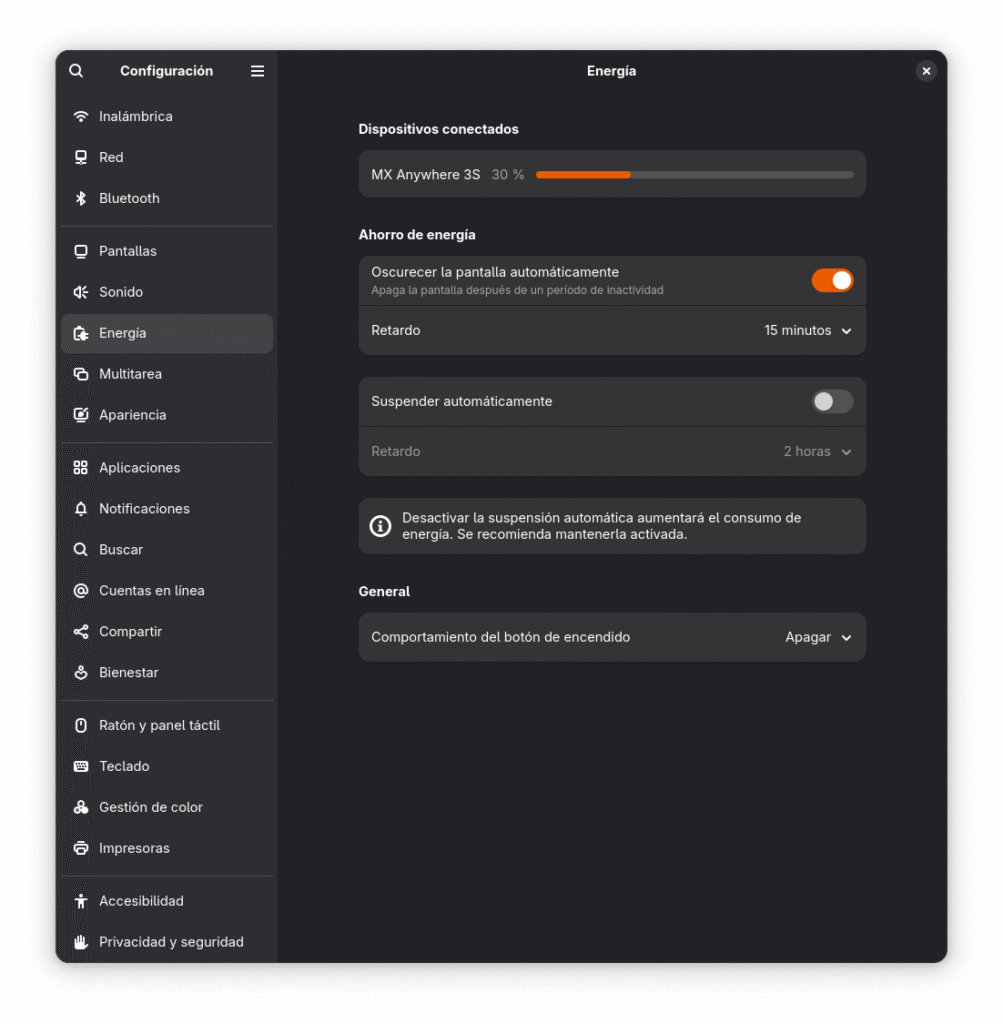
Task: Open the 2 horas delay dropdown
Action: click(817, 452)
